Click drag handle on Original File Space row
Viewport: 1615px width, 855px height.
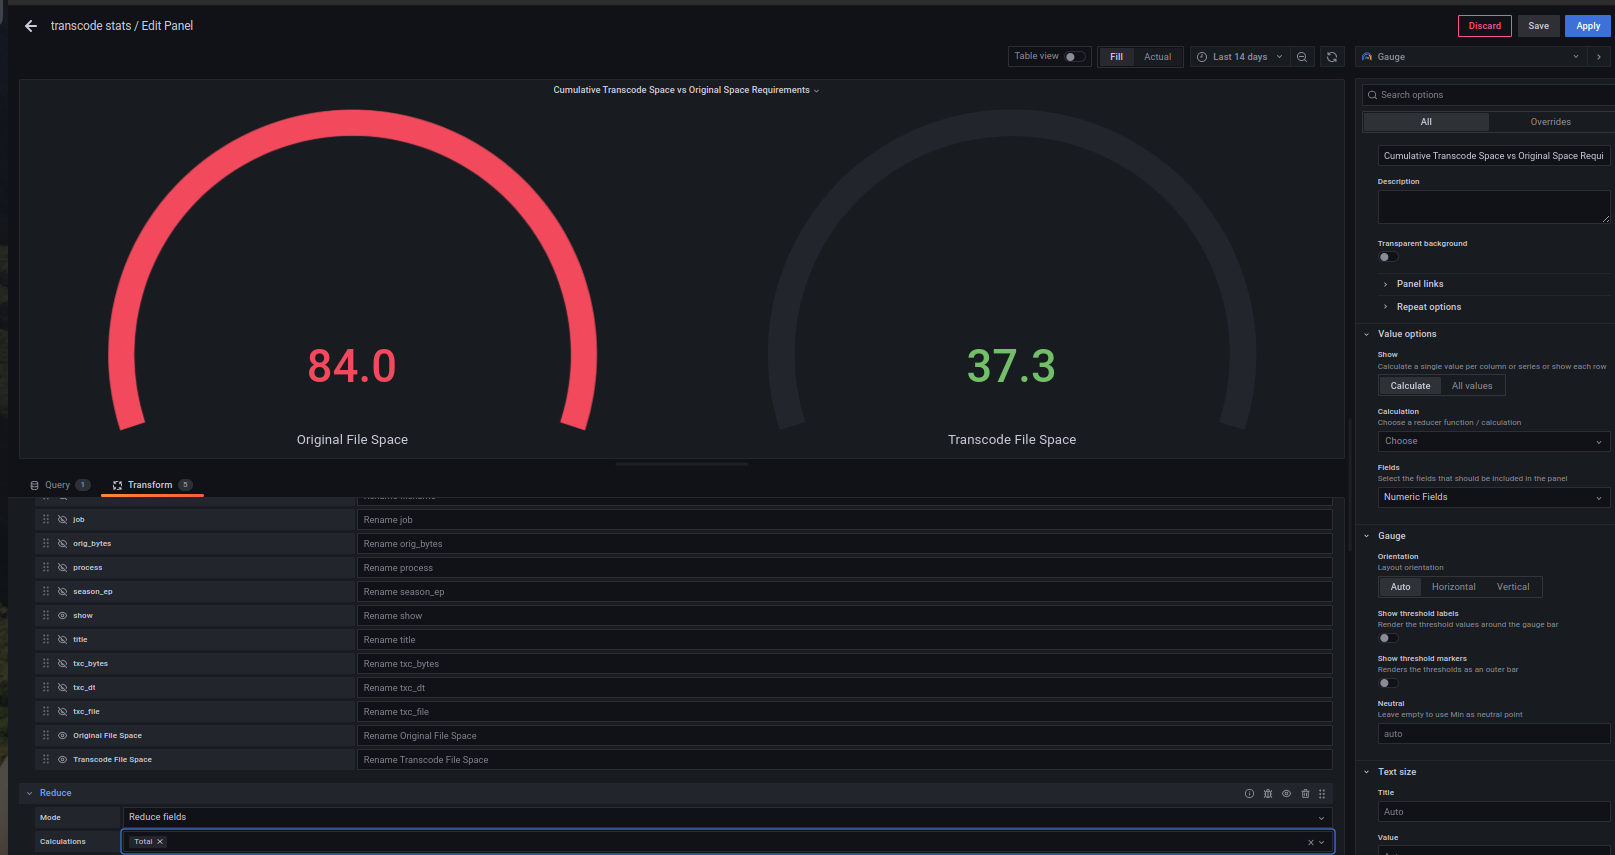coord(46,736)
